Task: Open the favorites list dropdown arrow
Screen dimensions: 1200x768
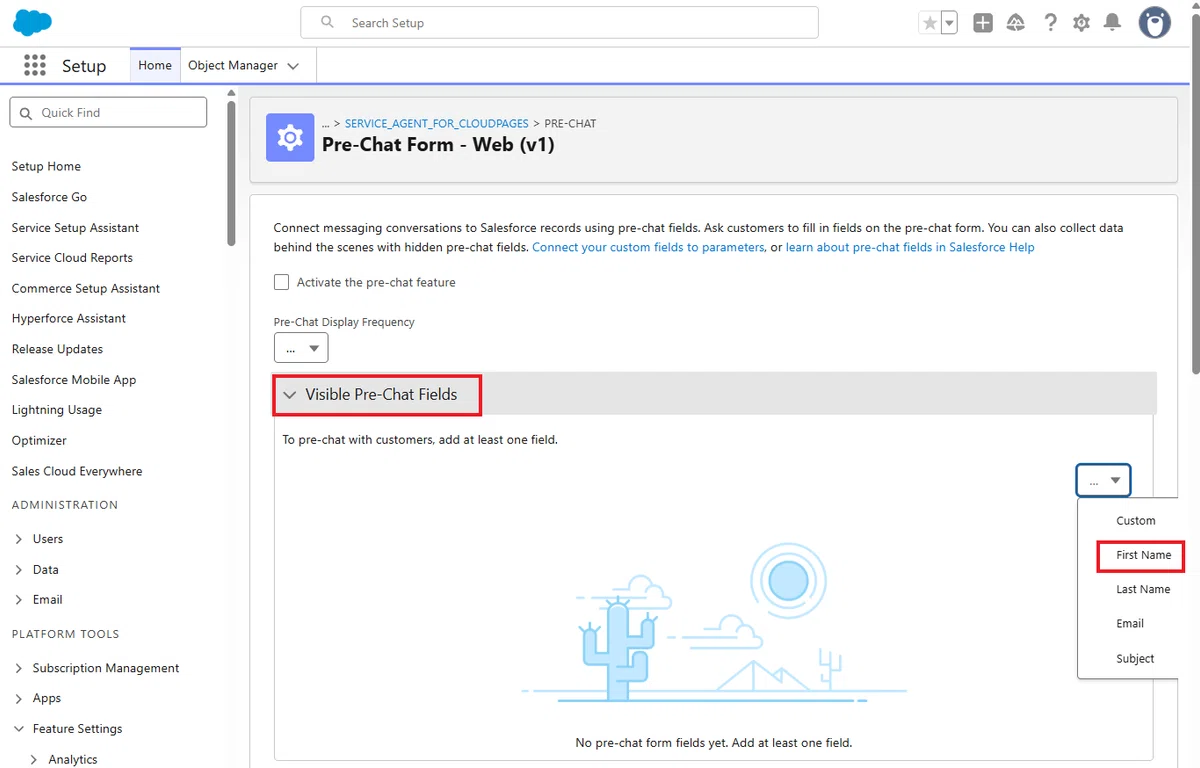Action: (x=949, y=23)
